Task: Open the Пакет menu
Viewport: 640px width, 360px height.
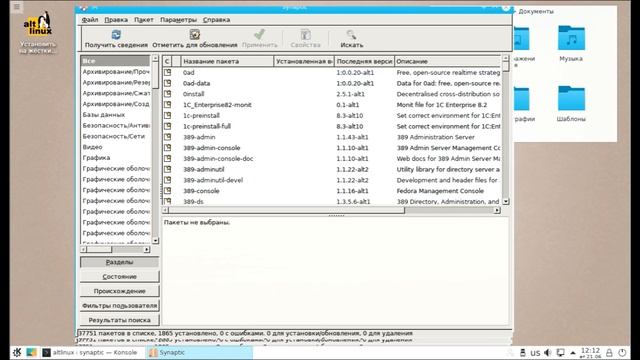Action: tap(144, 20)
